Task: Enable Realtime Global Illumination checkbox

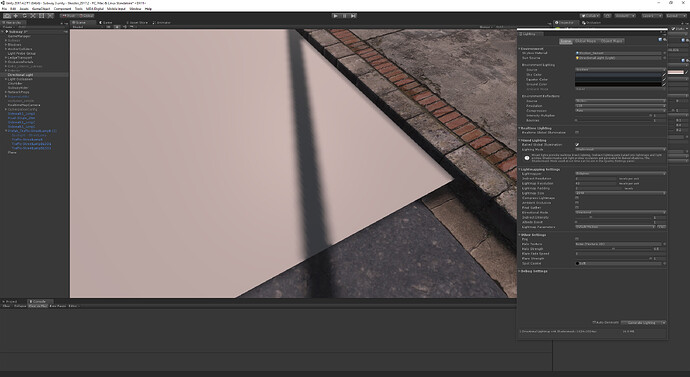Action: 577,132
